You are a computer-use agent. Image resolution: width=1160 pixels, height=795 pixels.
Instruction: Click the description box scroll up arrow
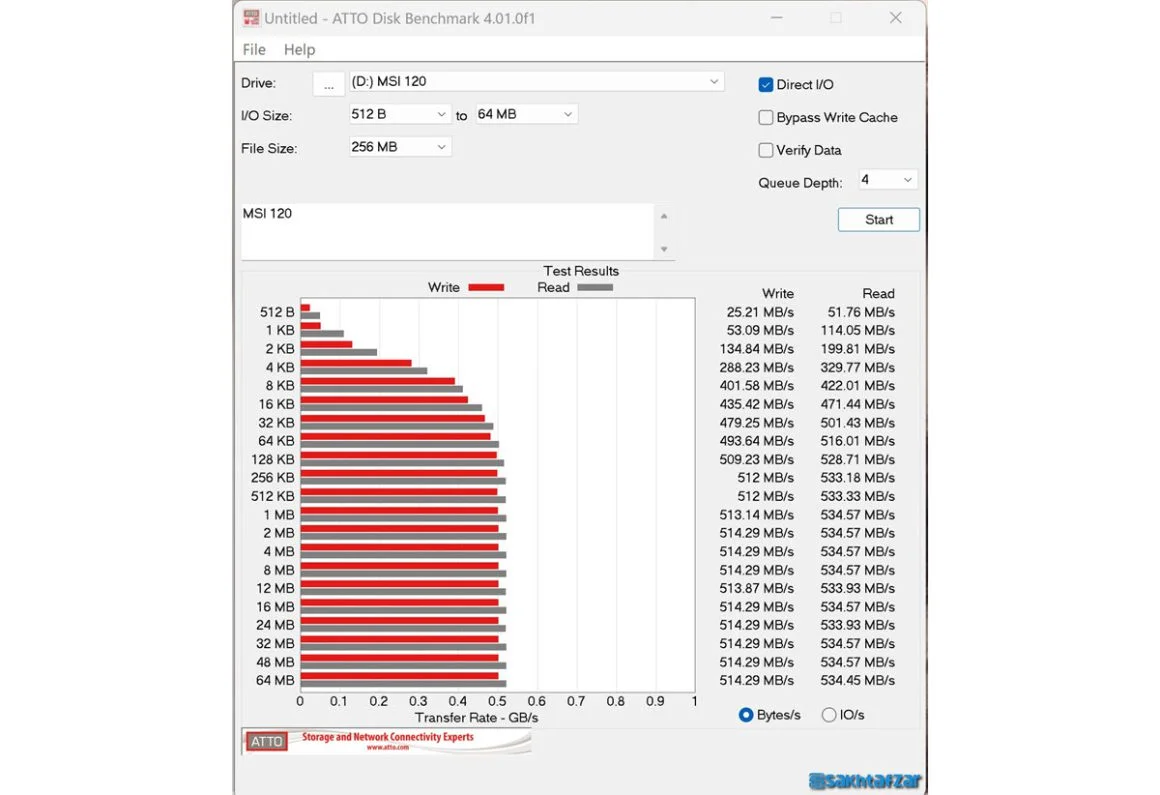coord(664,216)
